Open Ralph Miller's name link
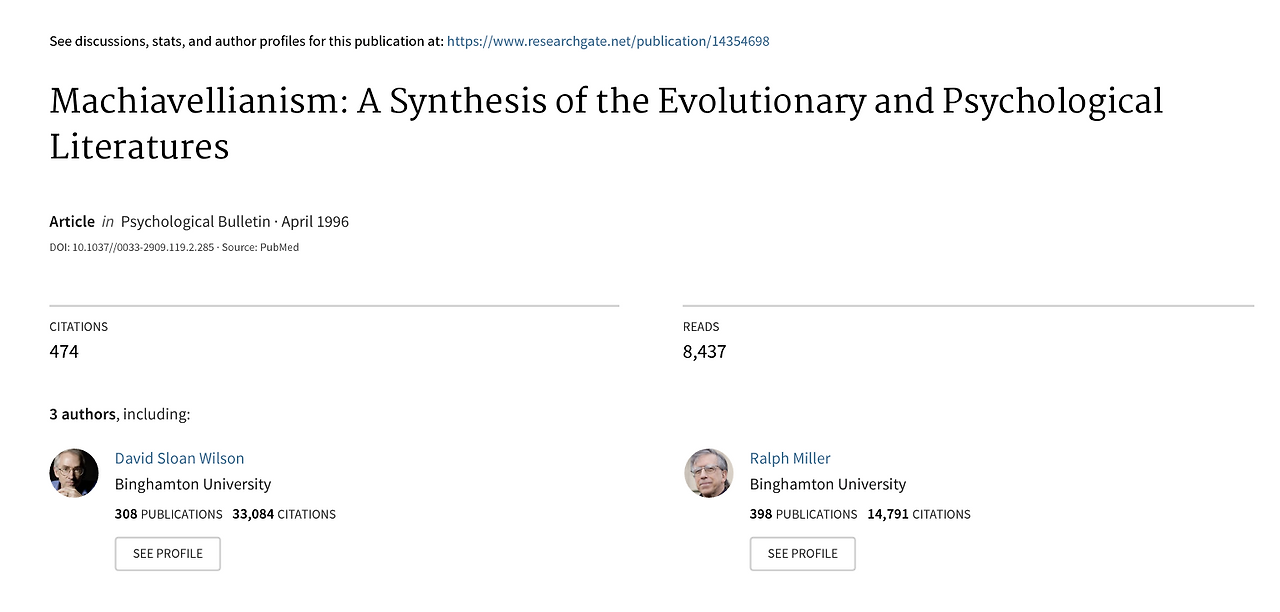This screenshot has width=1280, height=612. (790, 458)
